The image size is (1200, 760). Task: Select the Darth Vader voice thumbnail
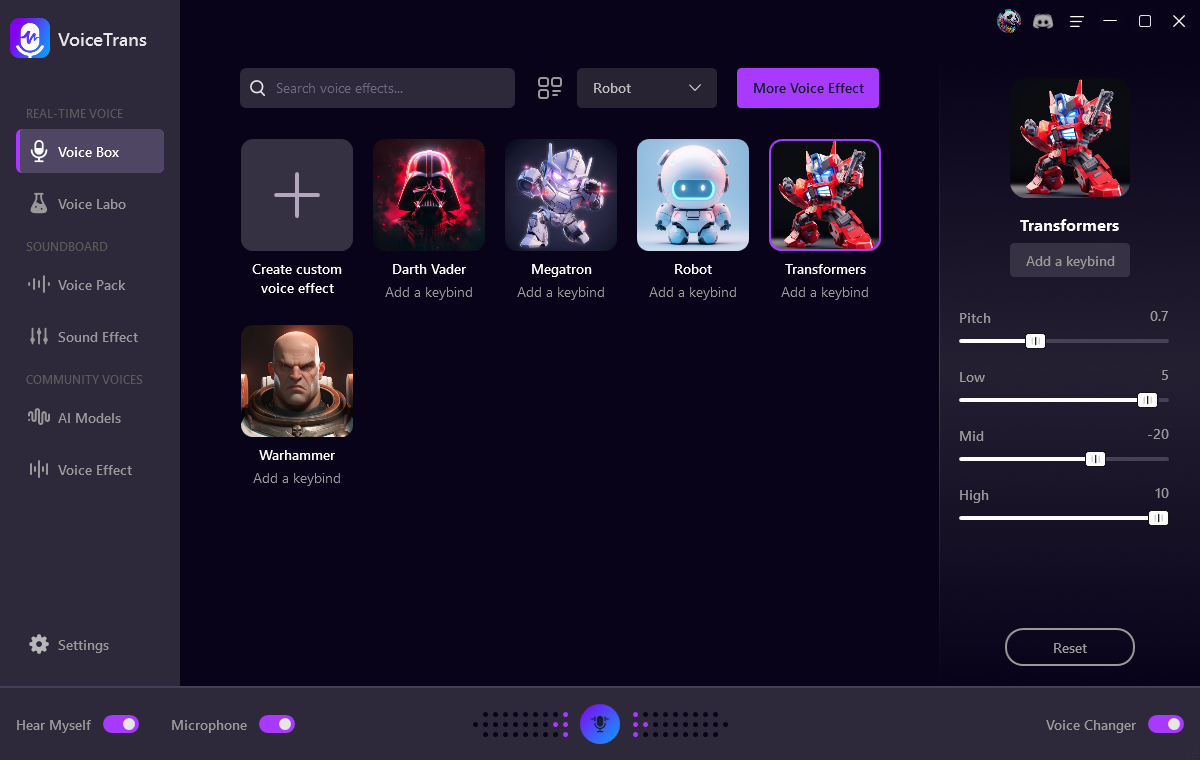point(429,195)
